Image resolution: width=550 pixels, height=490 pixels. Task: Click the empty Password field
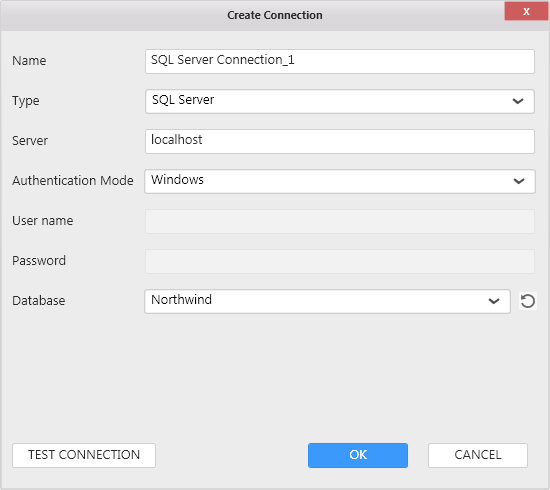tap(340, 261)
